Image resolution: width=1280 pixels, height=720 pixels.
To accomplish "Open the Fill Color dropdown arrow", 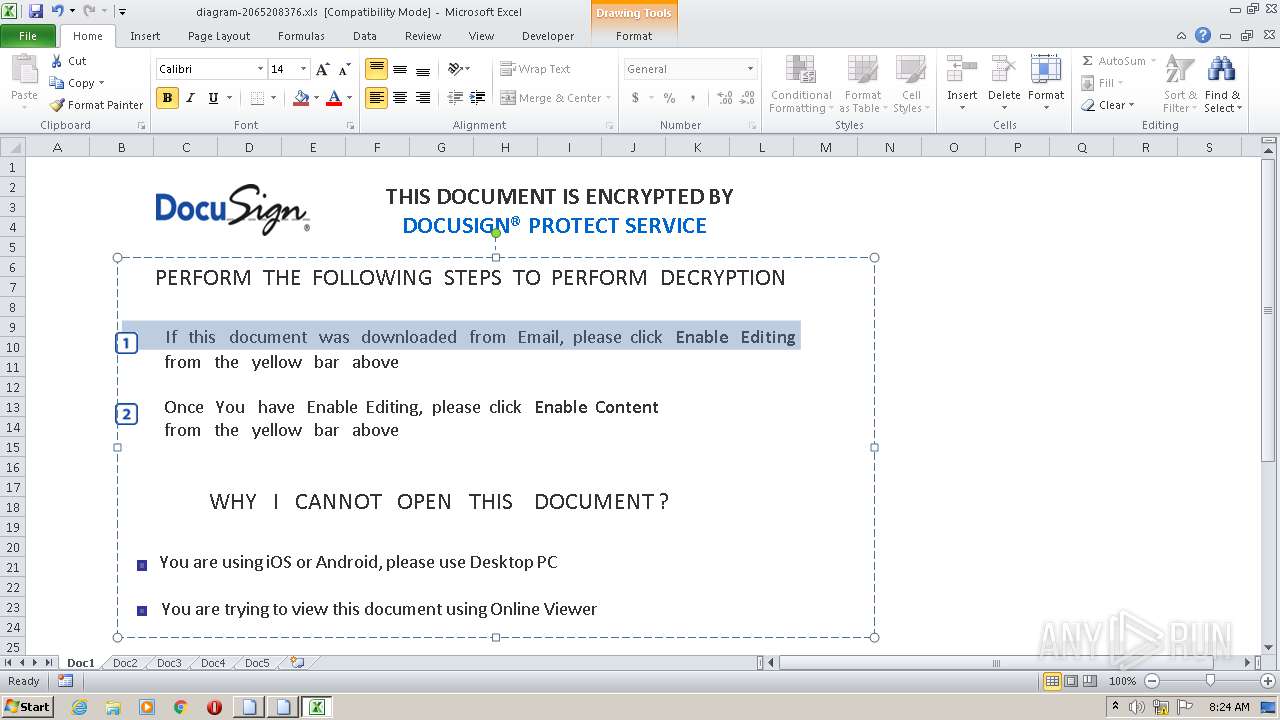I will tap(316, 98).
